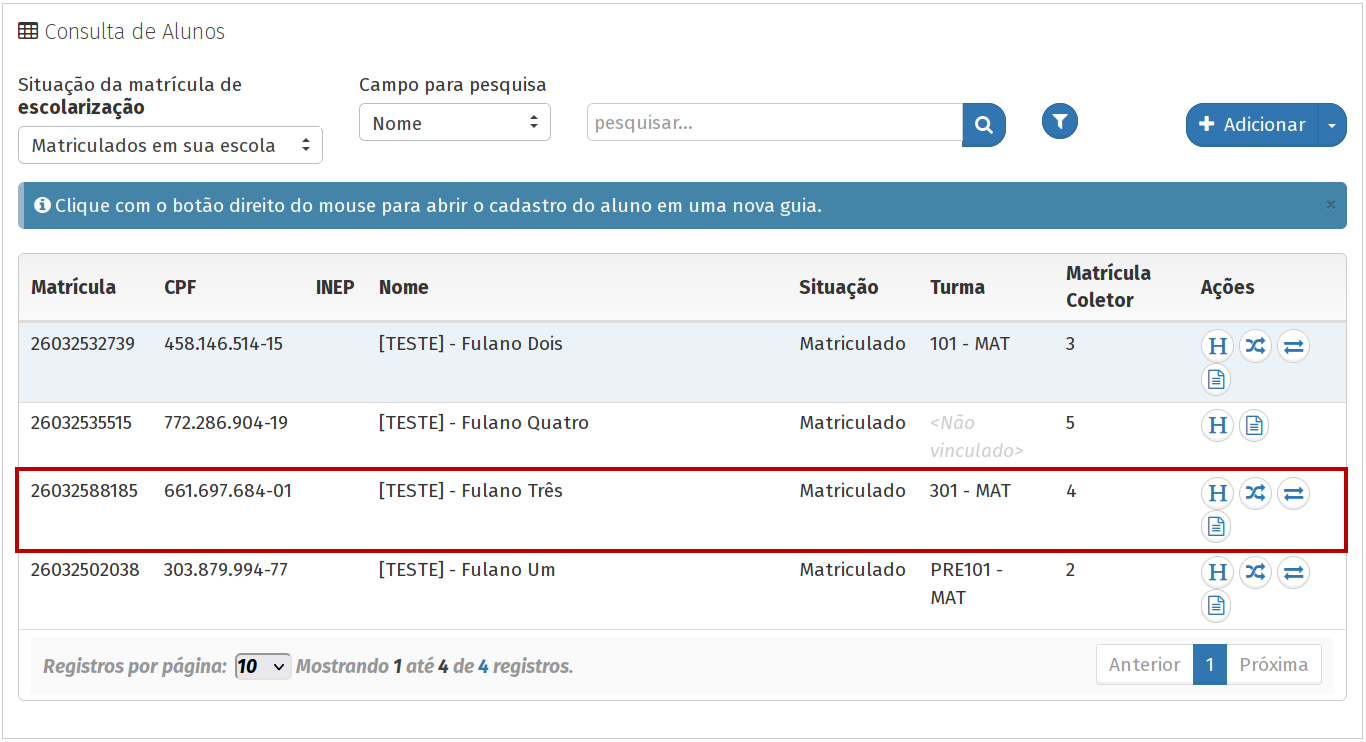Open history (H) for Fulano Quatro

coord(1217,425)
